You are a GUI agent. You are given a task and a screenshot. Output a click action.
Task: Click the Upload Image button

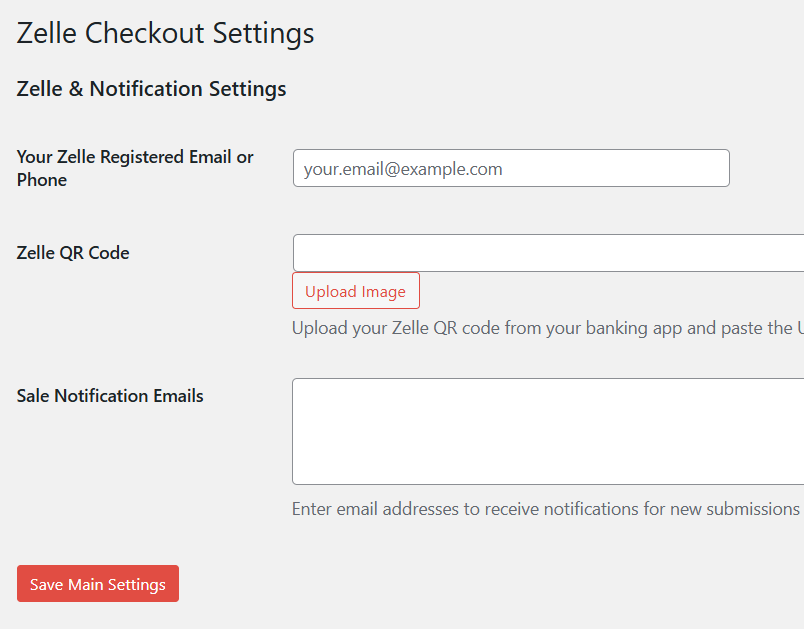coord(356,291)
